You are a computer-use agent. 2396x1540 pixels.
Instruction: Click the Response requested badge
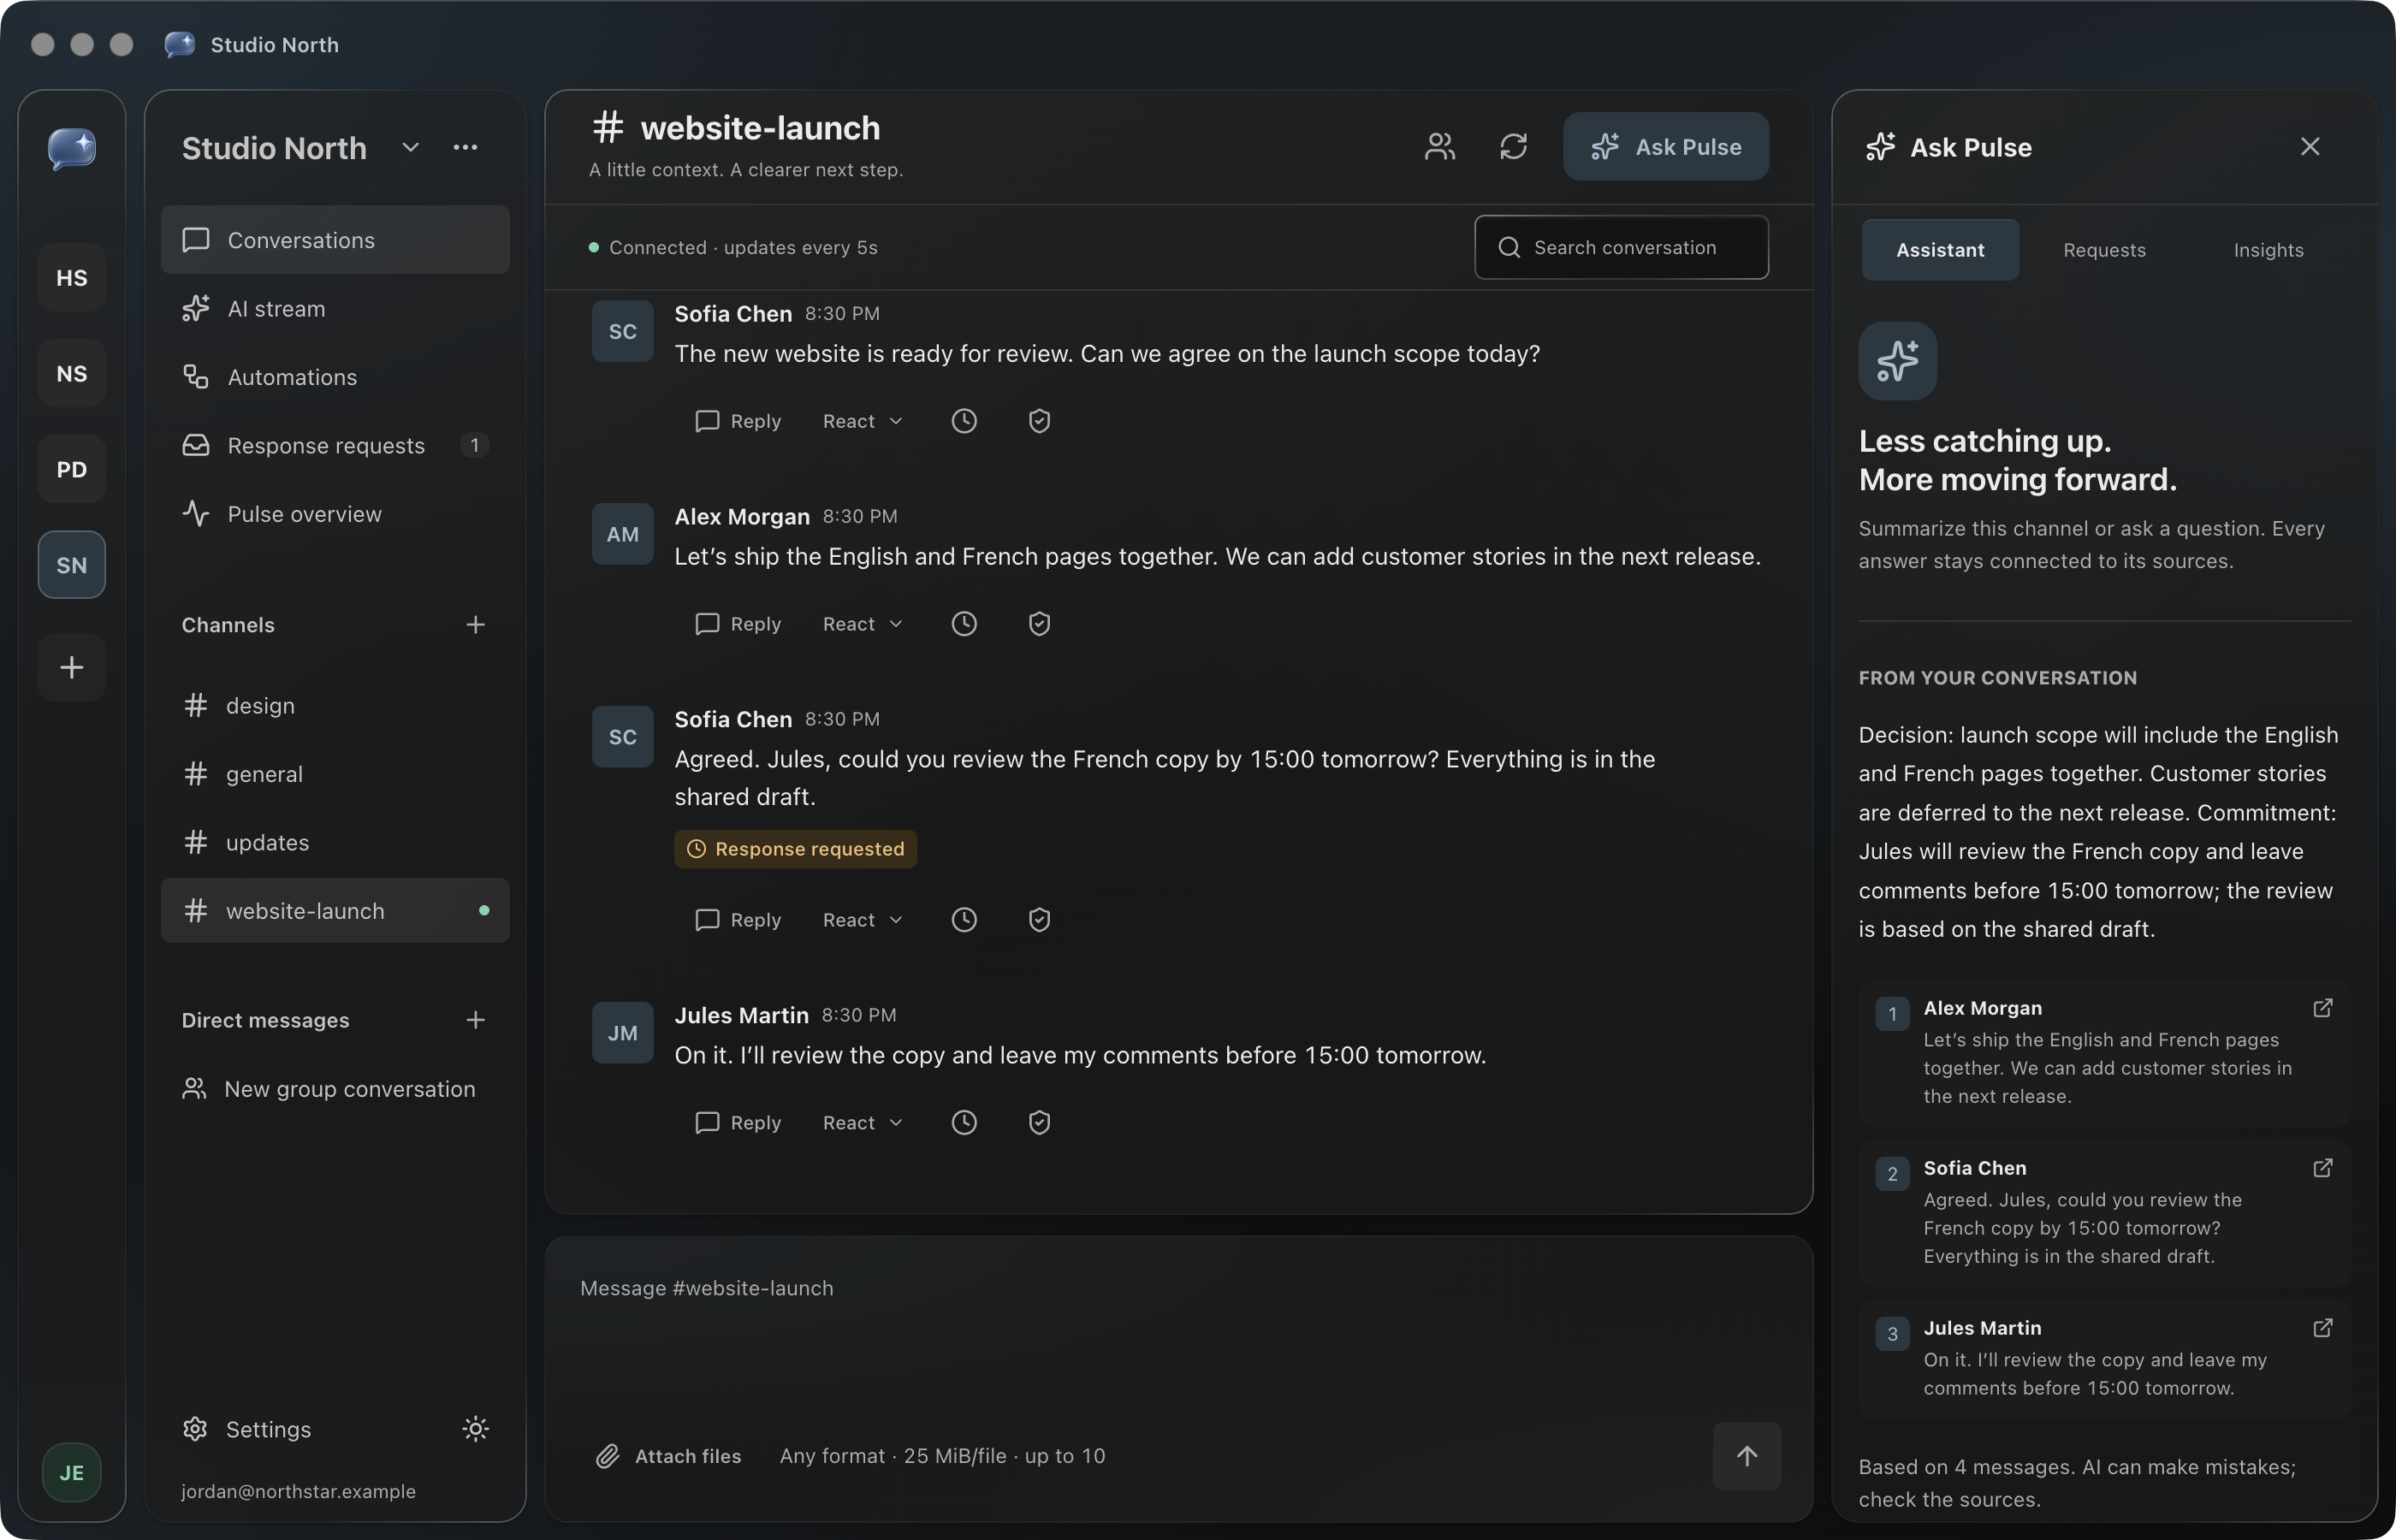[x=795, y=849]
